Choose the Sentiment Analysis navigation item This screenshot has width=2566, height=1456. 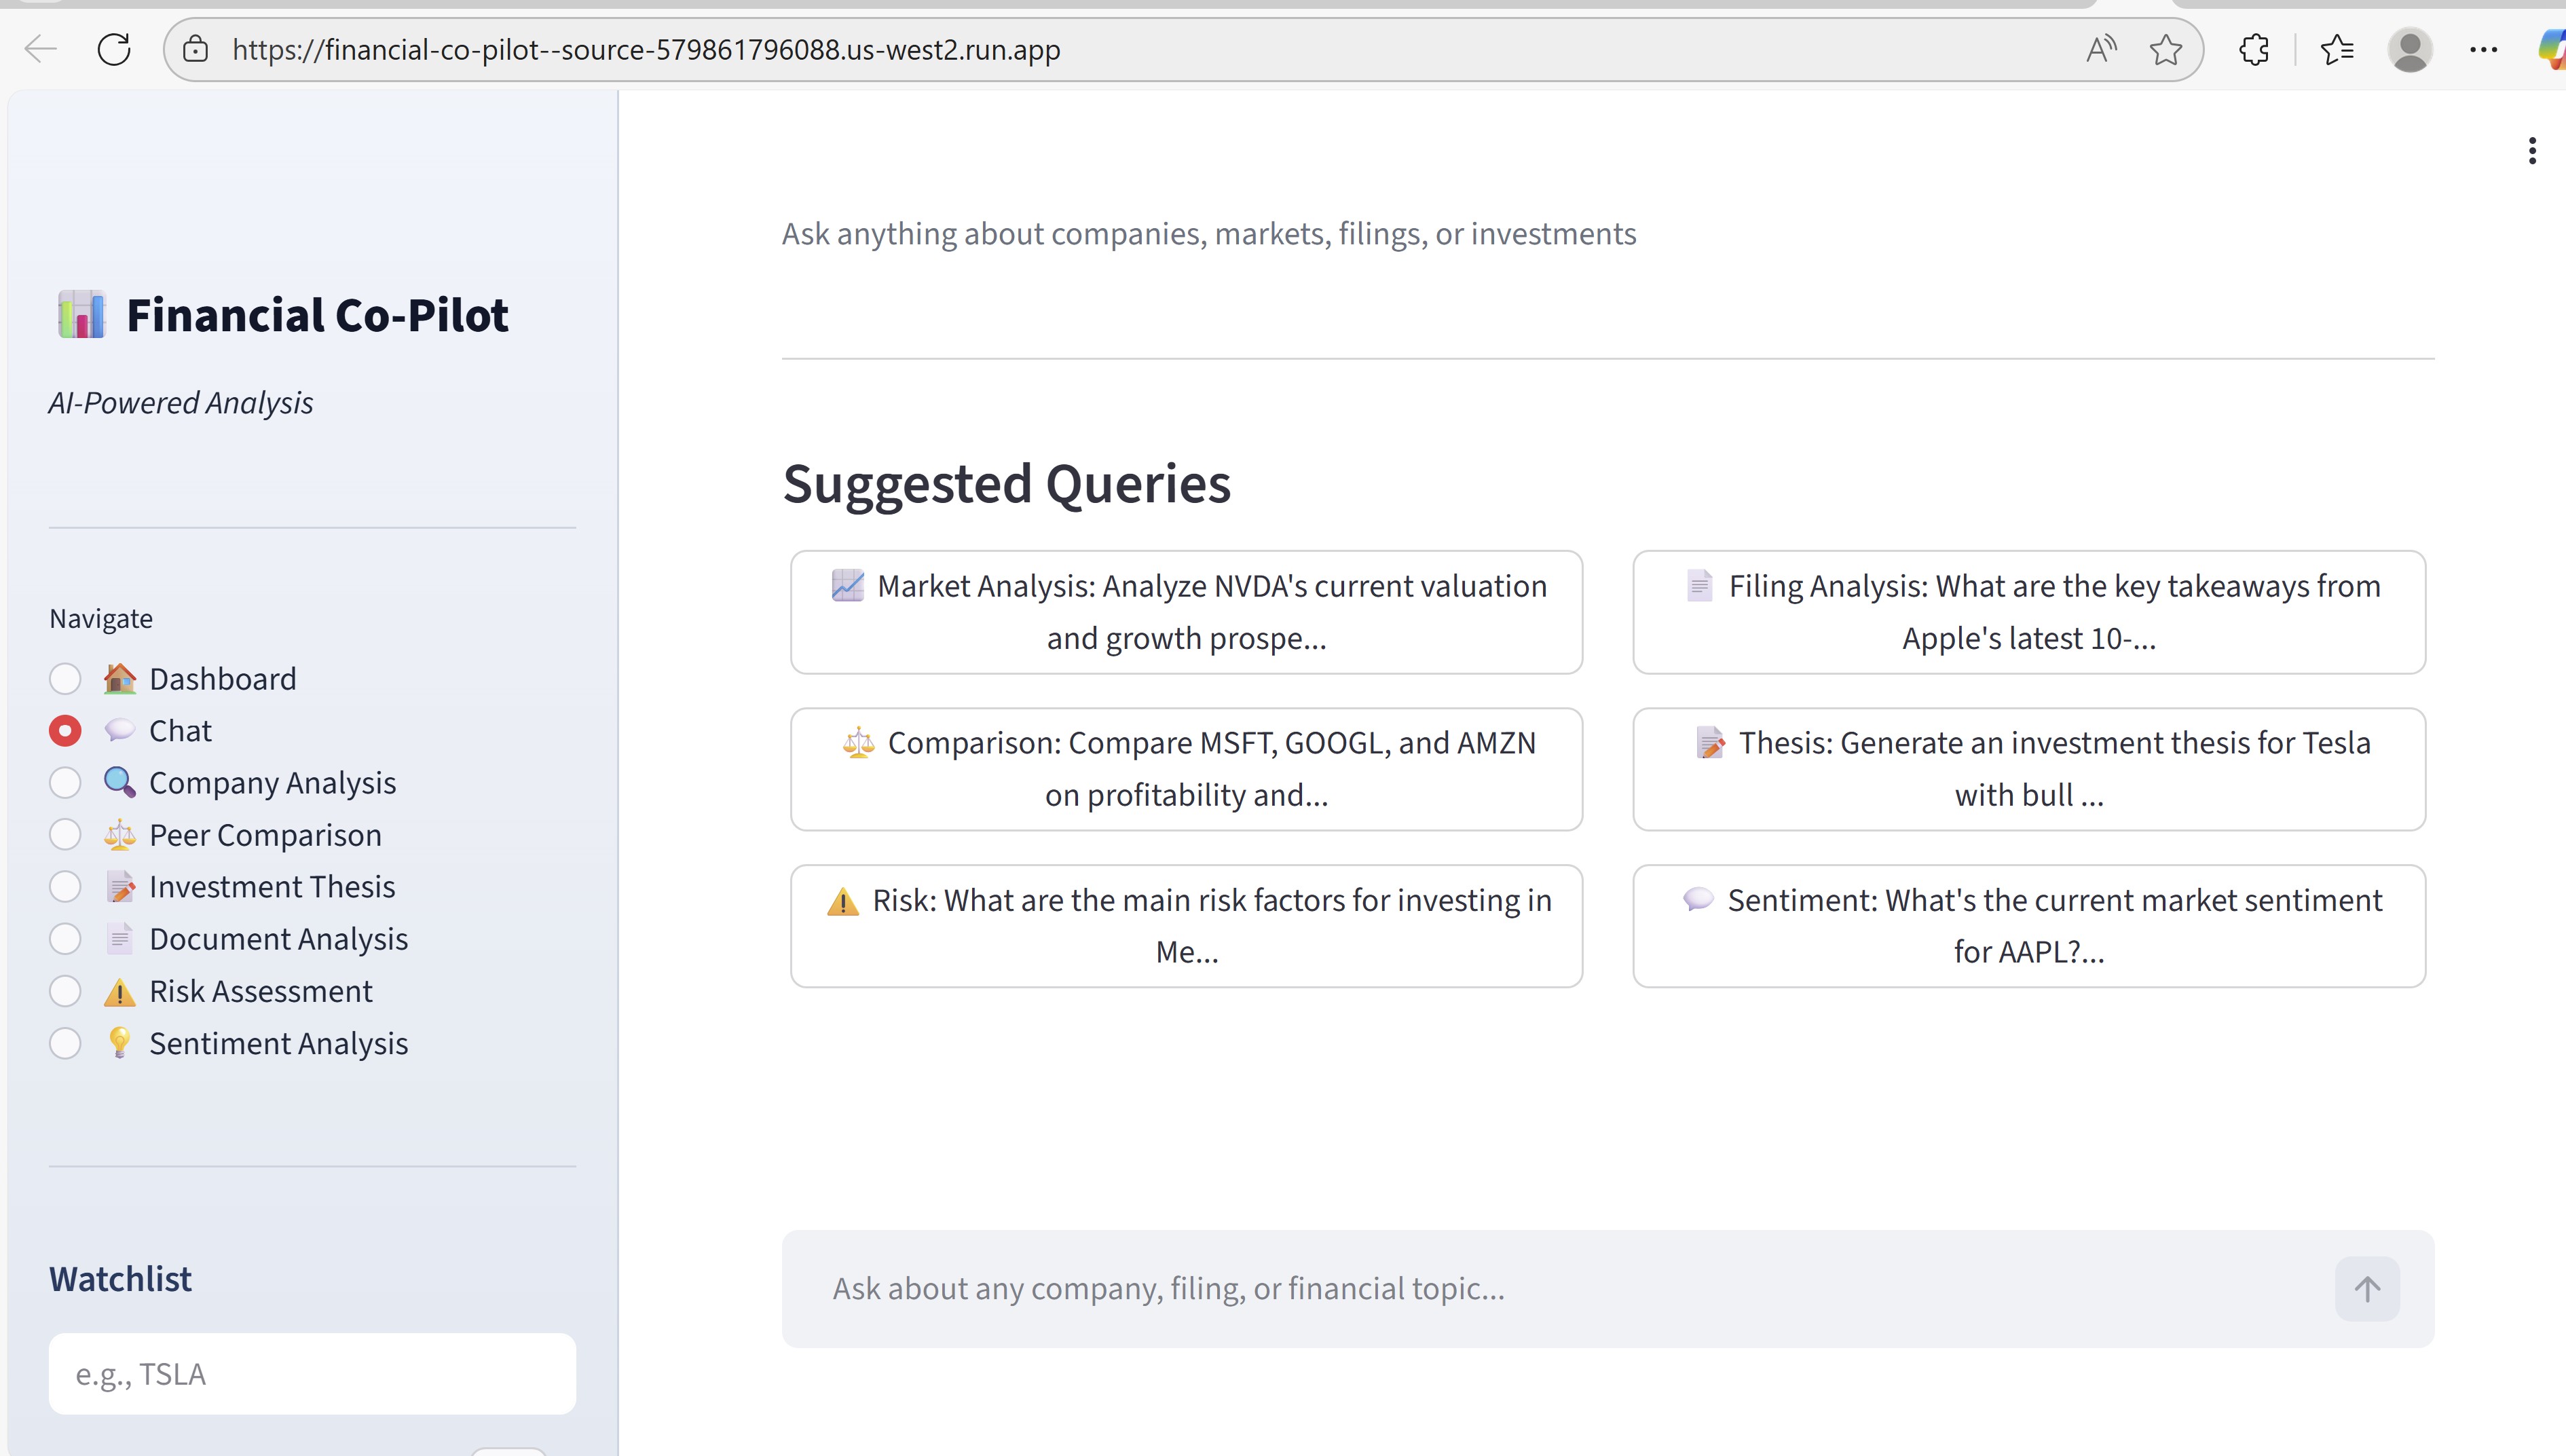pos(278,1043)
